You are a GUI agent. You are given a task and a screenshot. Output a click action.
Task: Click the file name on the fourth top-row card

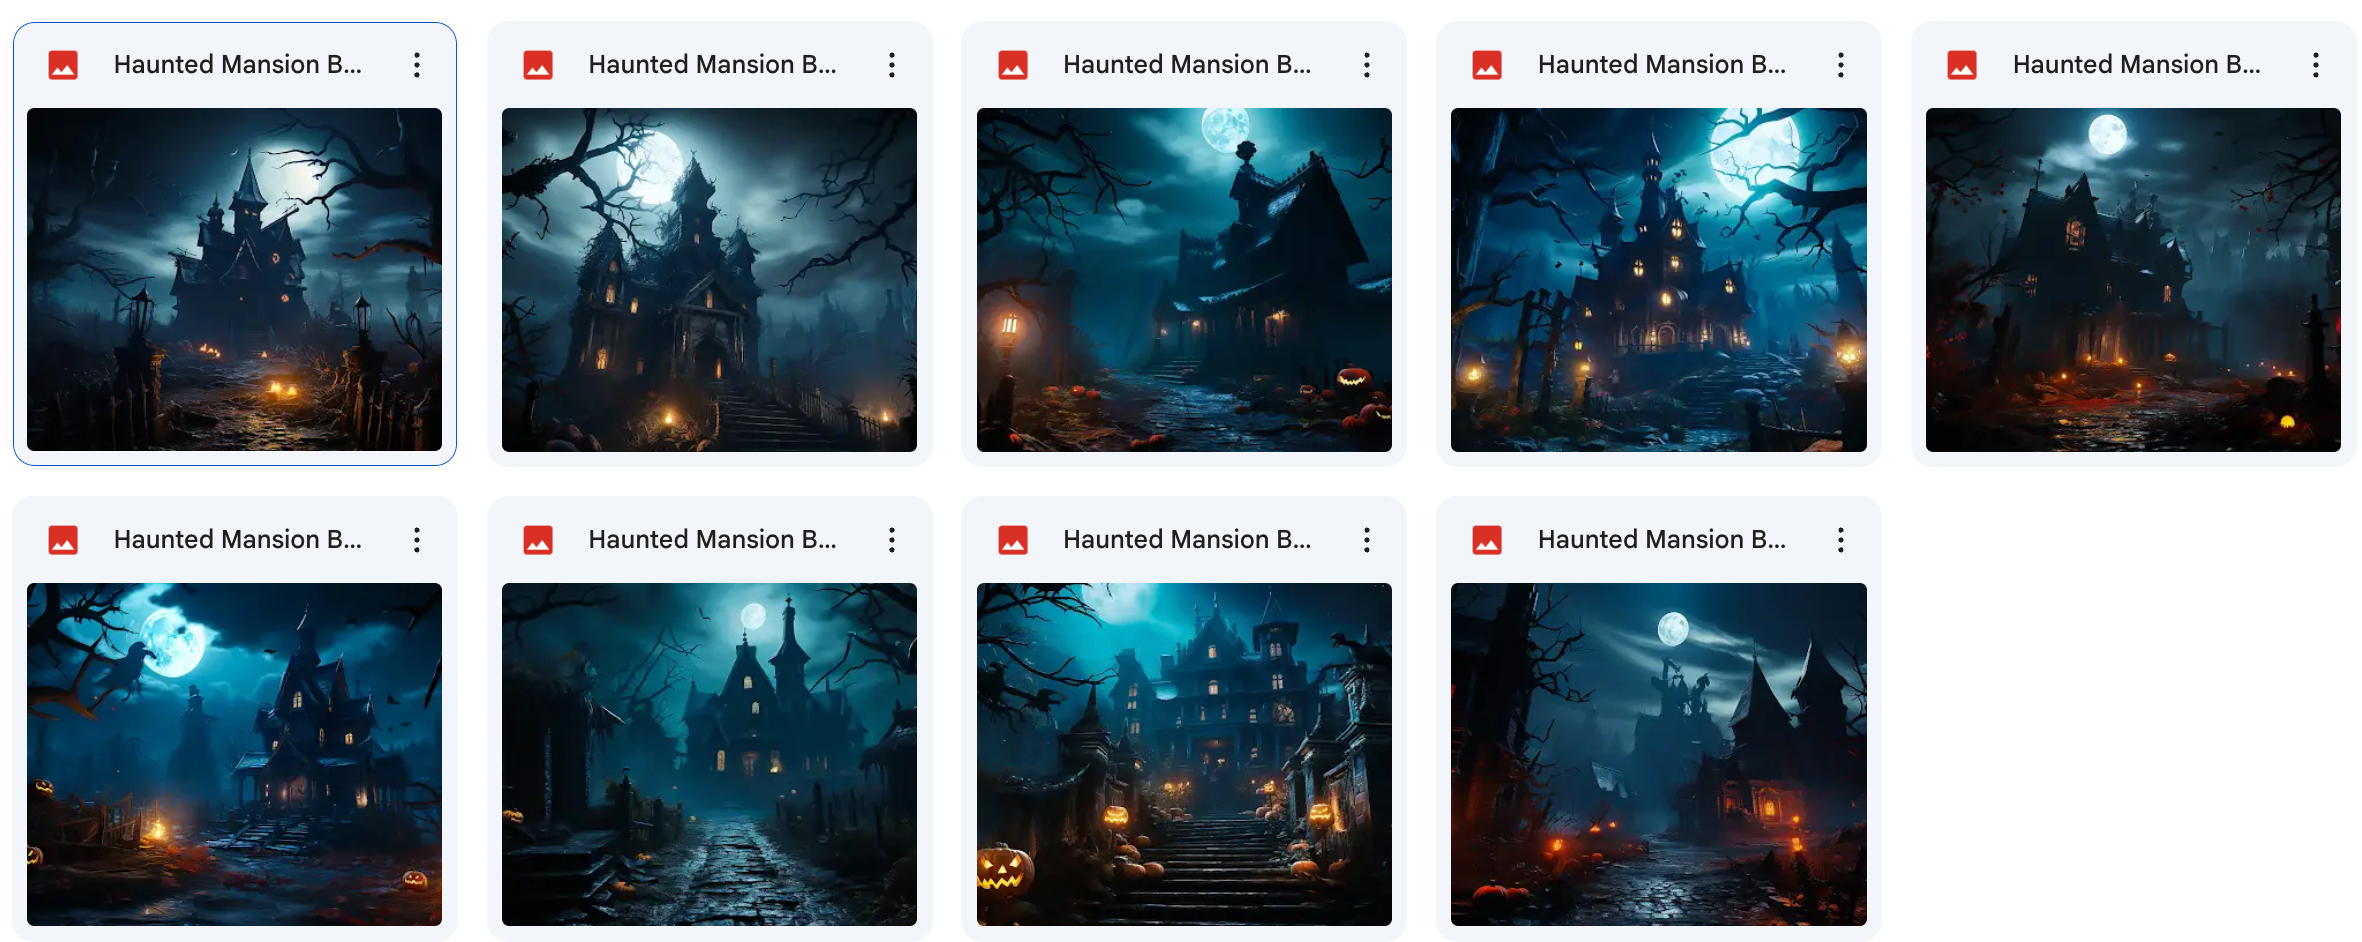point(1662,64)
